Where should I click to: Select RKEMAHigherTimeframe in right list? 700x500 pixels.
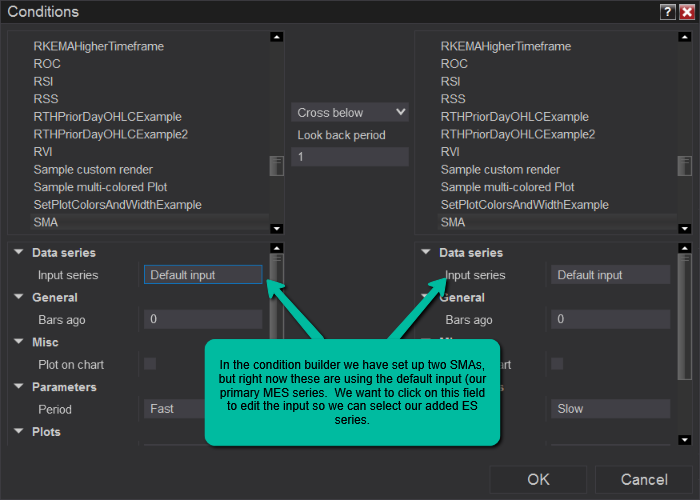tap(506, 46)
